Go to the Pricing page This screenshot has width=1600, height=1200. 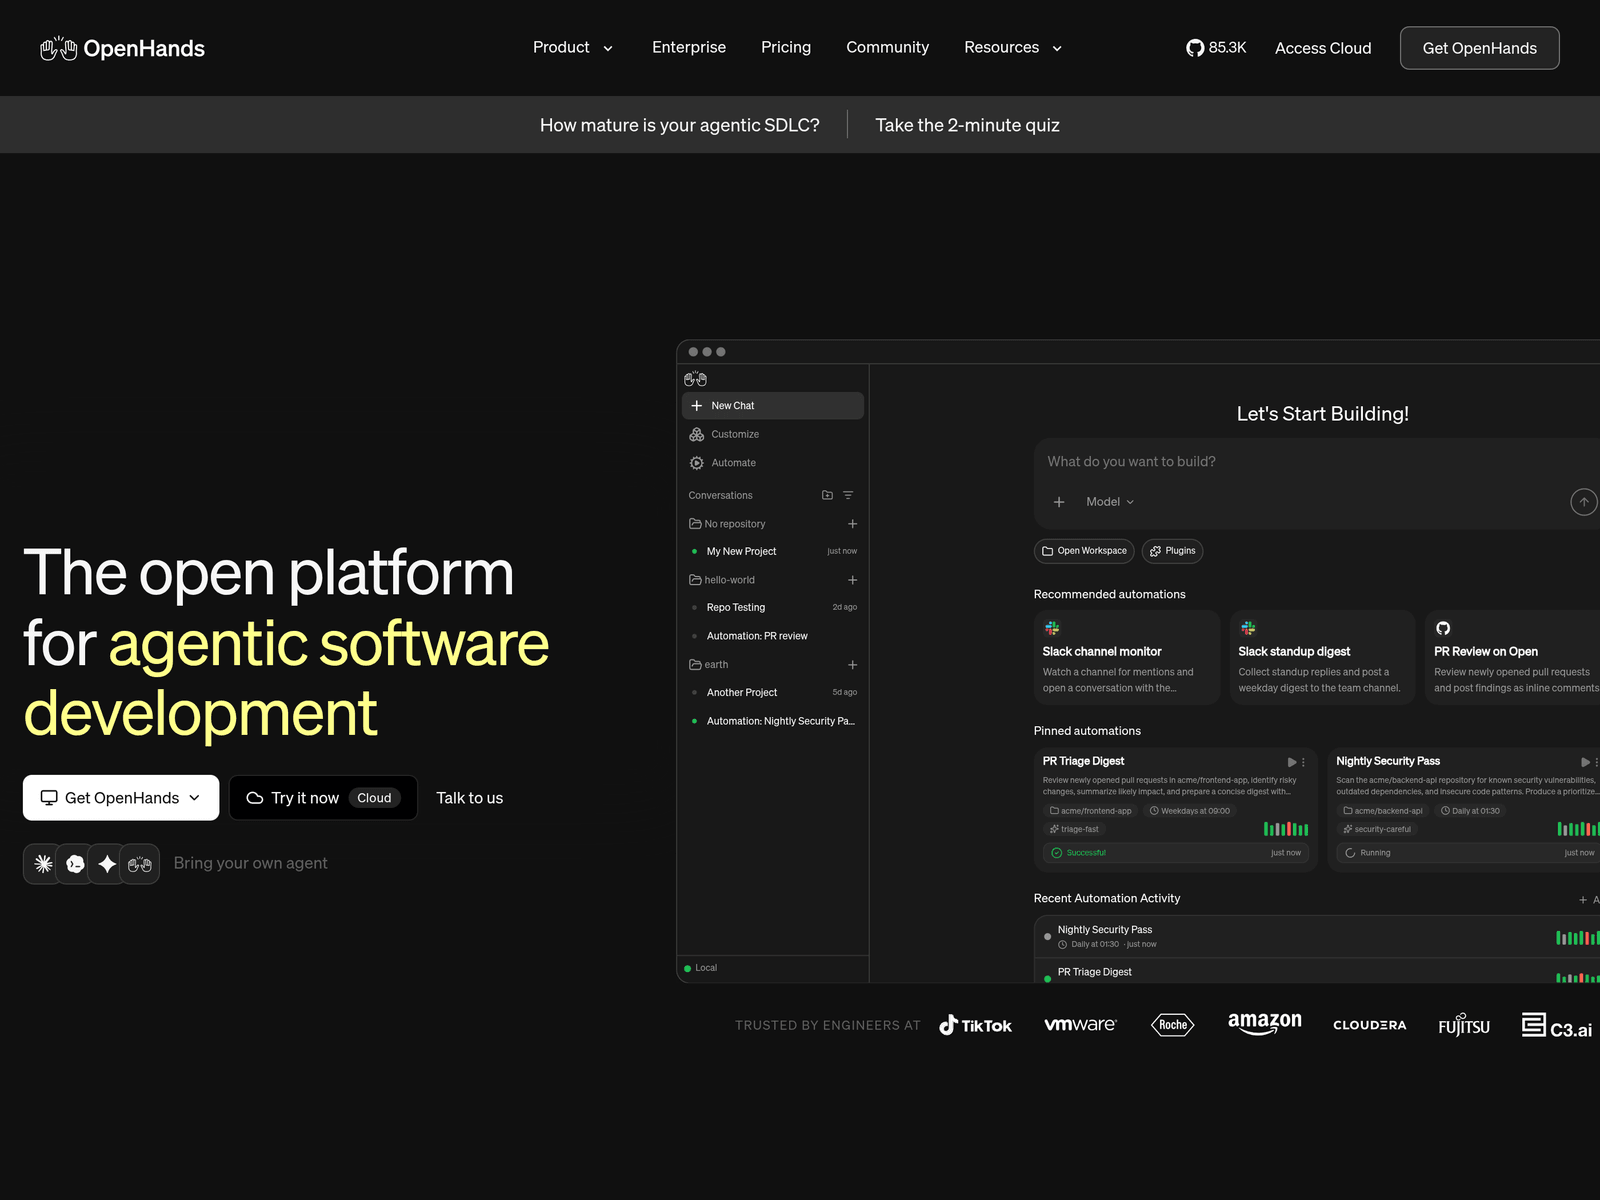(x=786, y=48)
